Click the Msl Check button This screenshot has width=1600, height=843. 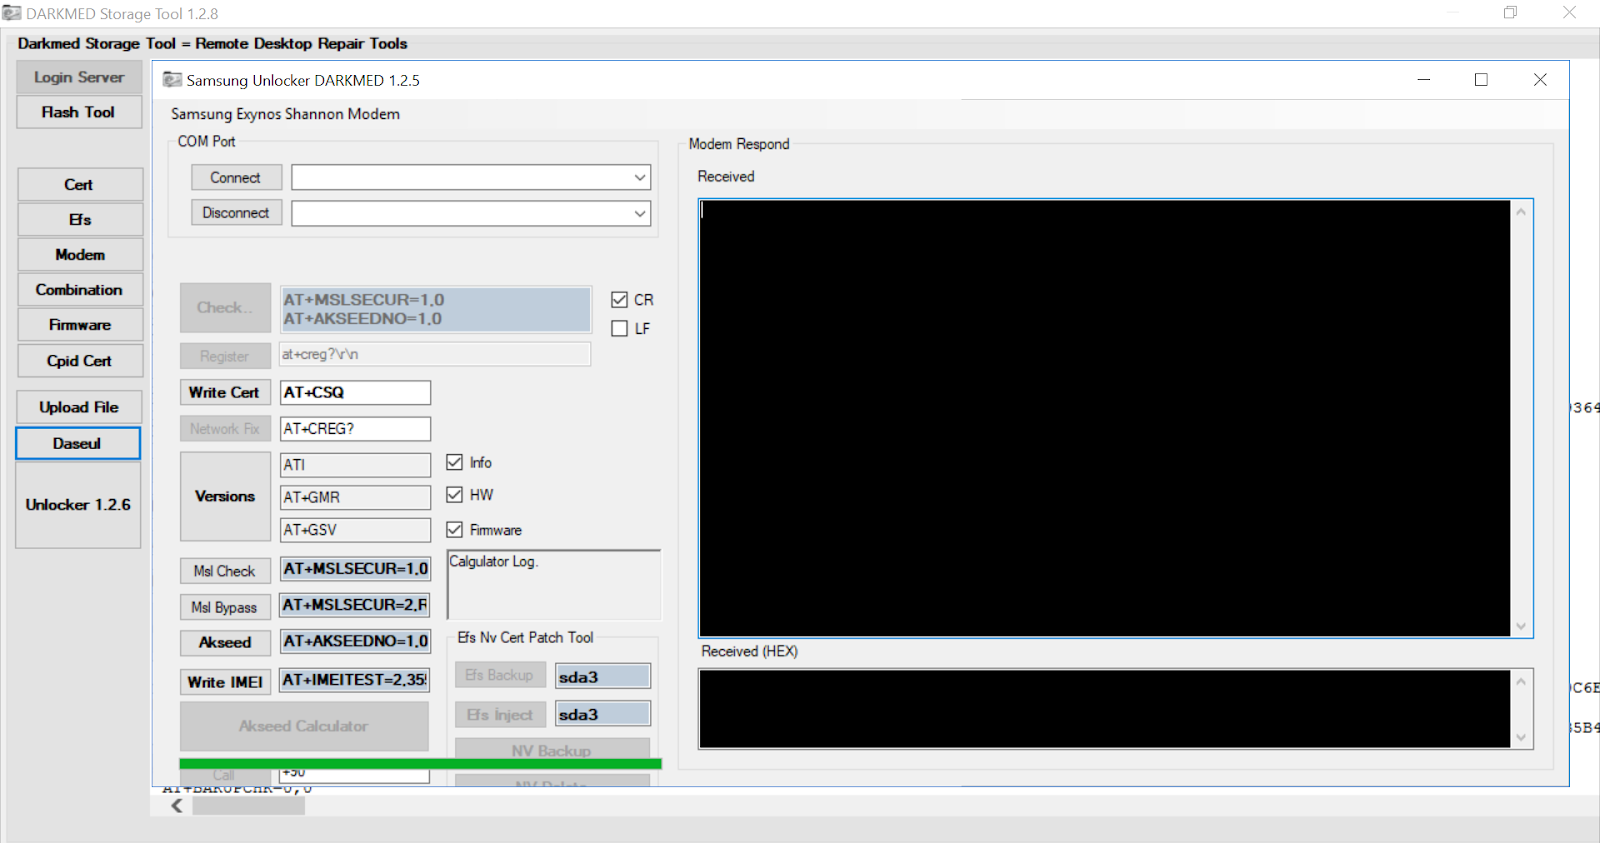[225, 571]
